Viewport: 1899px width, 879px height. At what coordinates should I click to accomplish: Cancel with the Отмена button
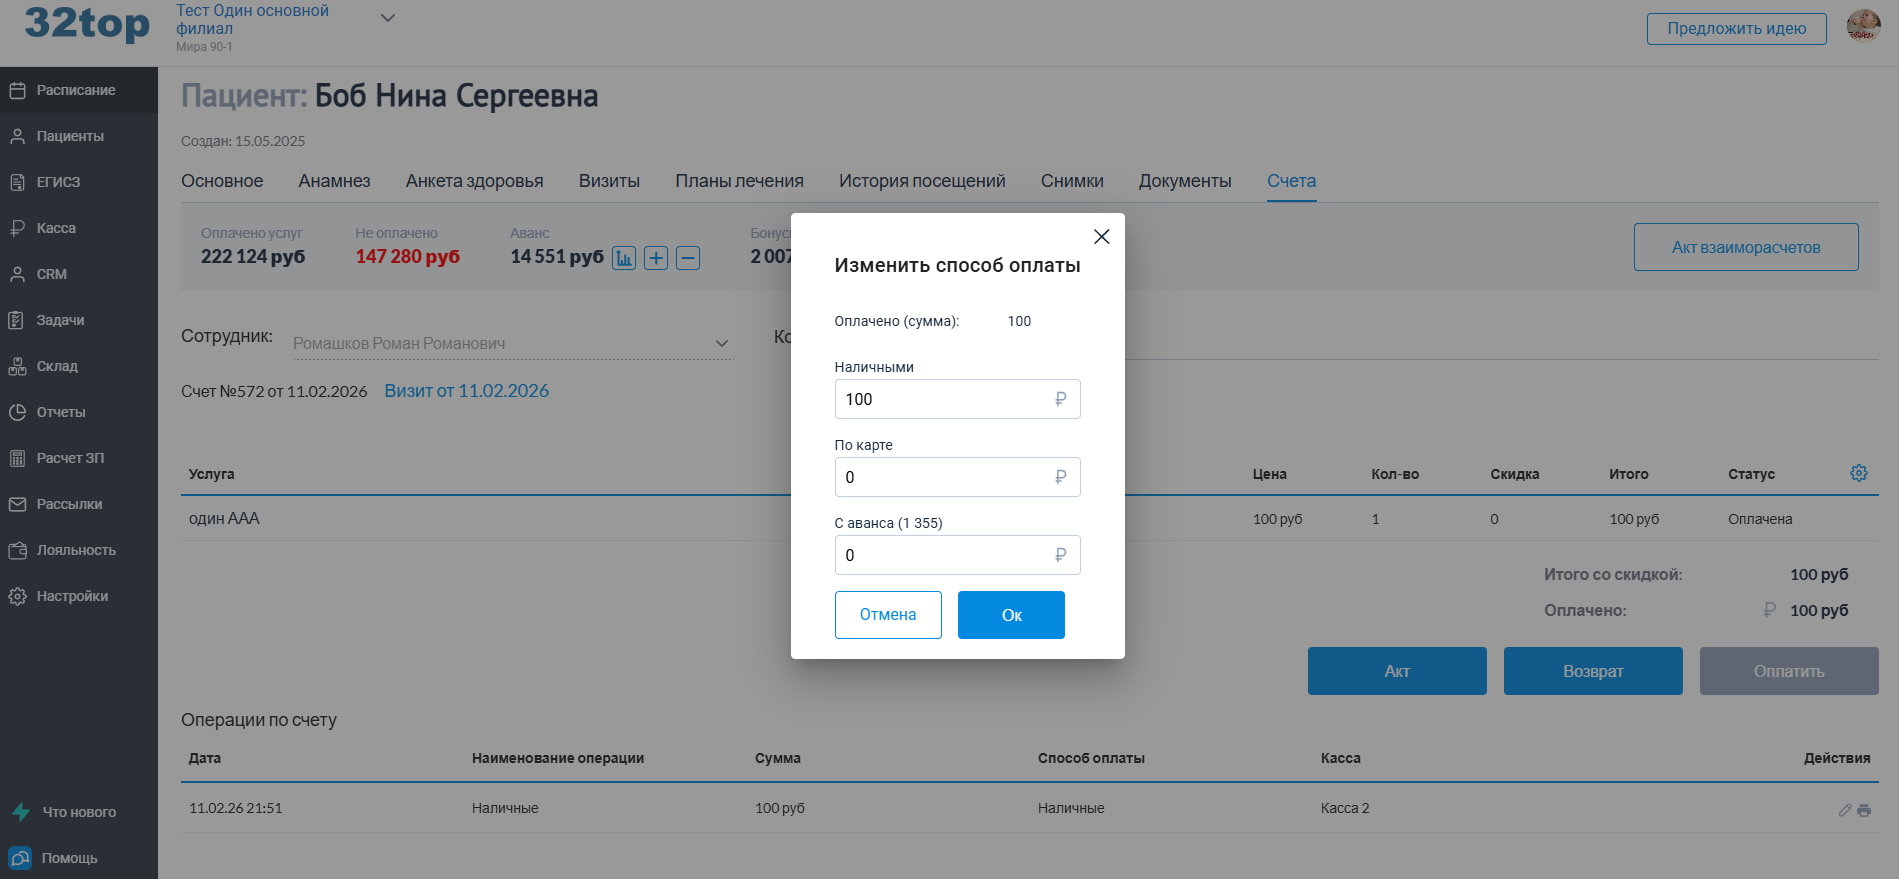pyautogui.click(x=888, y=615)
